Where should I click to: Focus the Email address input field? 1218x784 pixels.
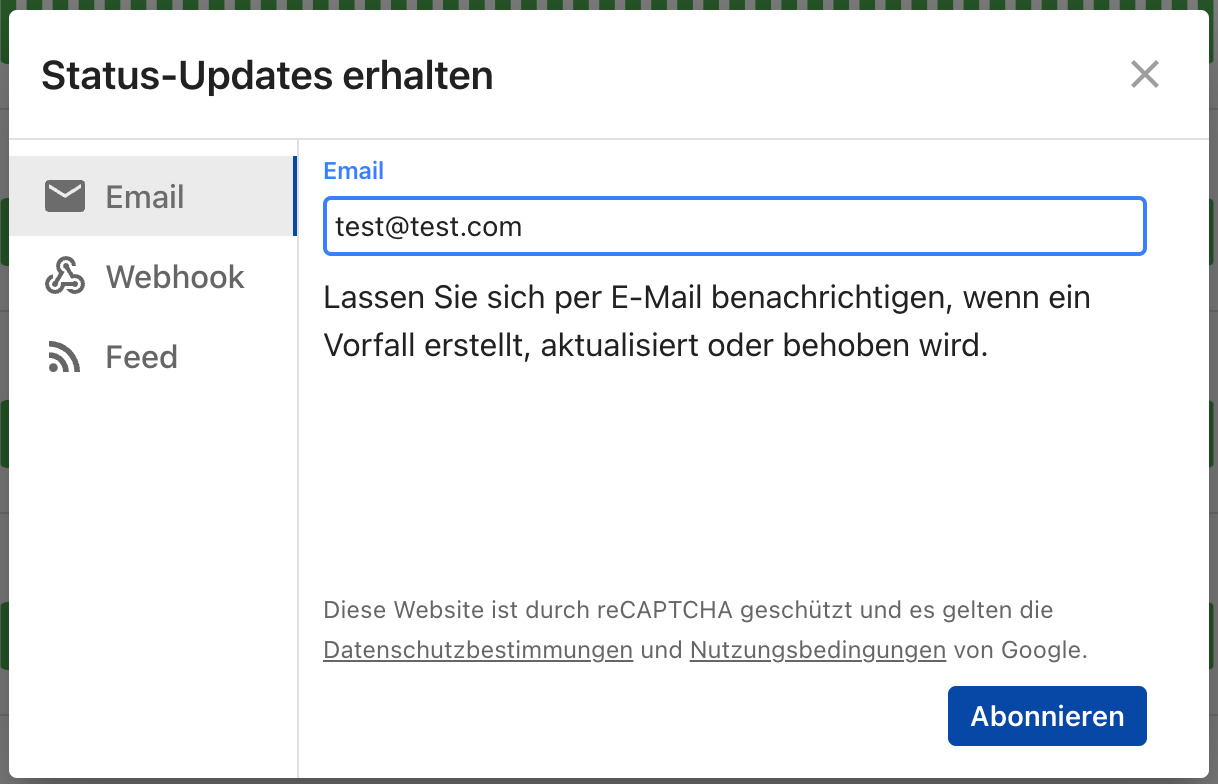click(735, 226)
